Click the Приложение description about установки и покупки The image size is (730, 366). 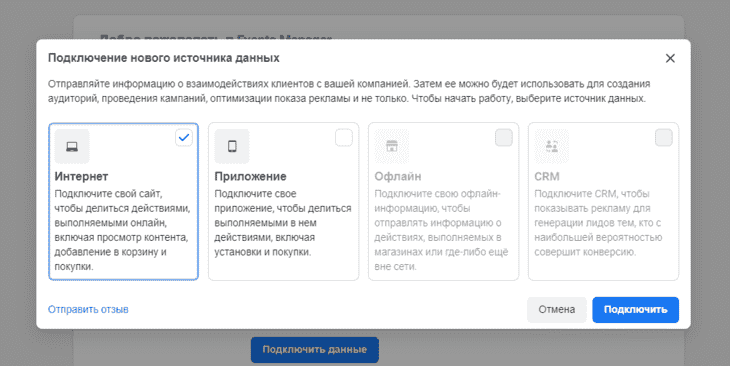coord(283,223)
